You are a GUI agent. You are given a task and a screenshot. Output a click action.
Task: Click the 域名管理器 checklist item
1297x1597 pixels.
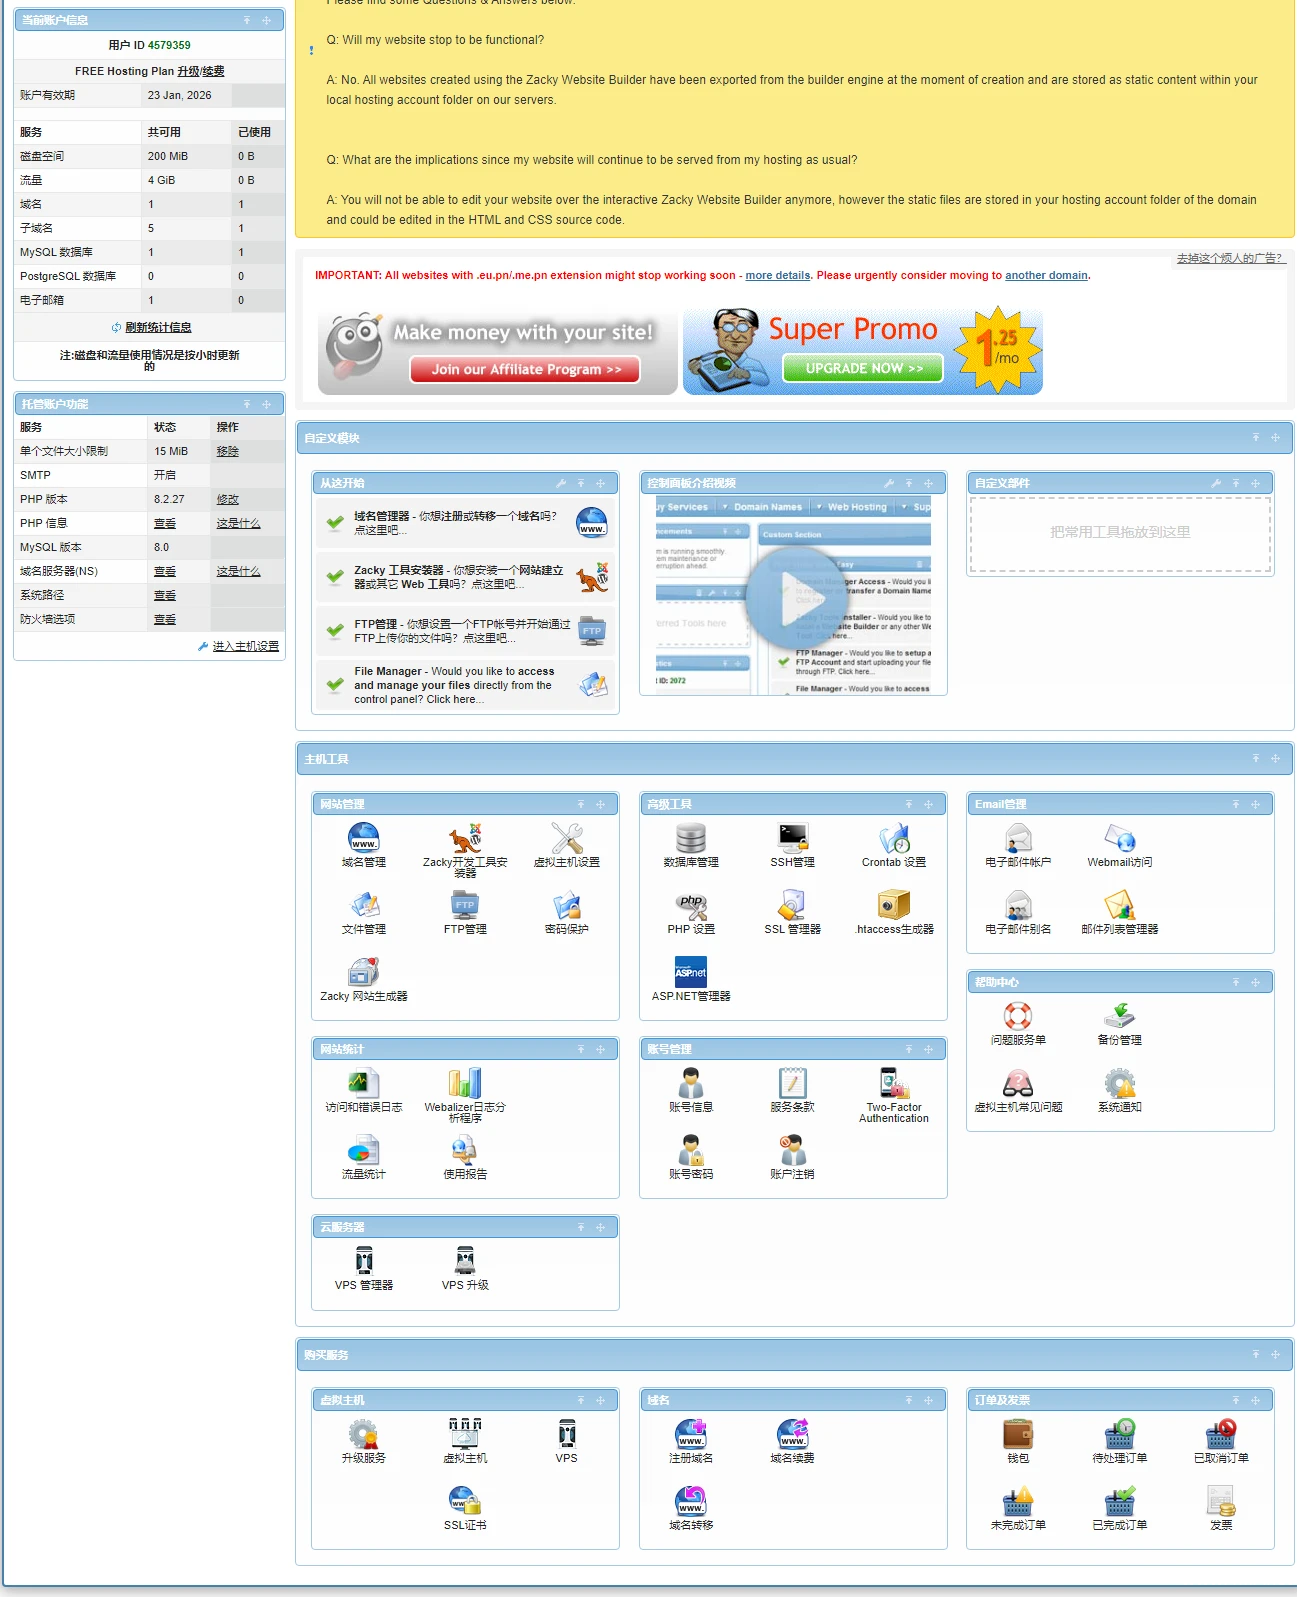(x=455, y=523)
